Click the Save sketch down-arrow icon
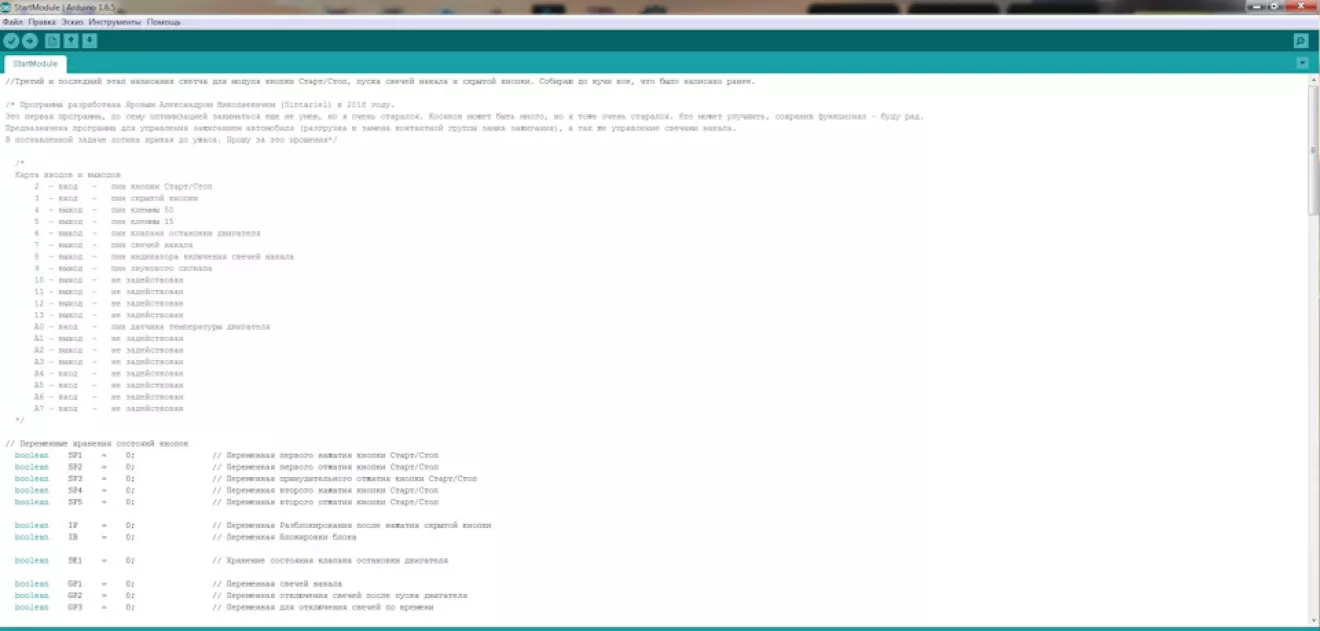 coord(90,41)
